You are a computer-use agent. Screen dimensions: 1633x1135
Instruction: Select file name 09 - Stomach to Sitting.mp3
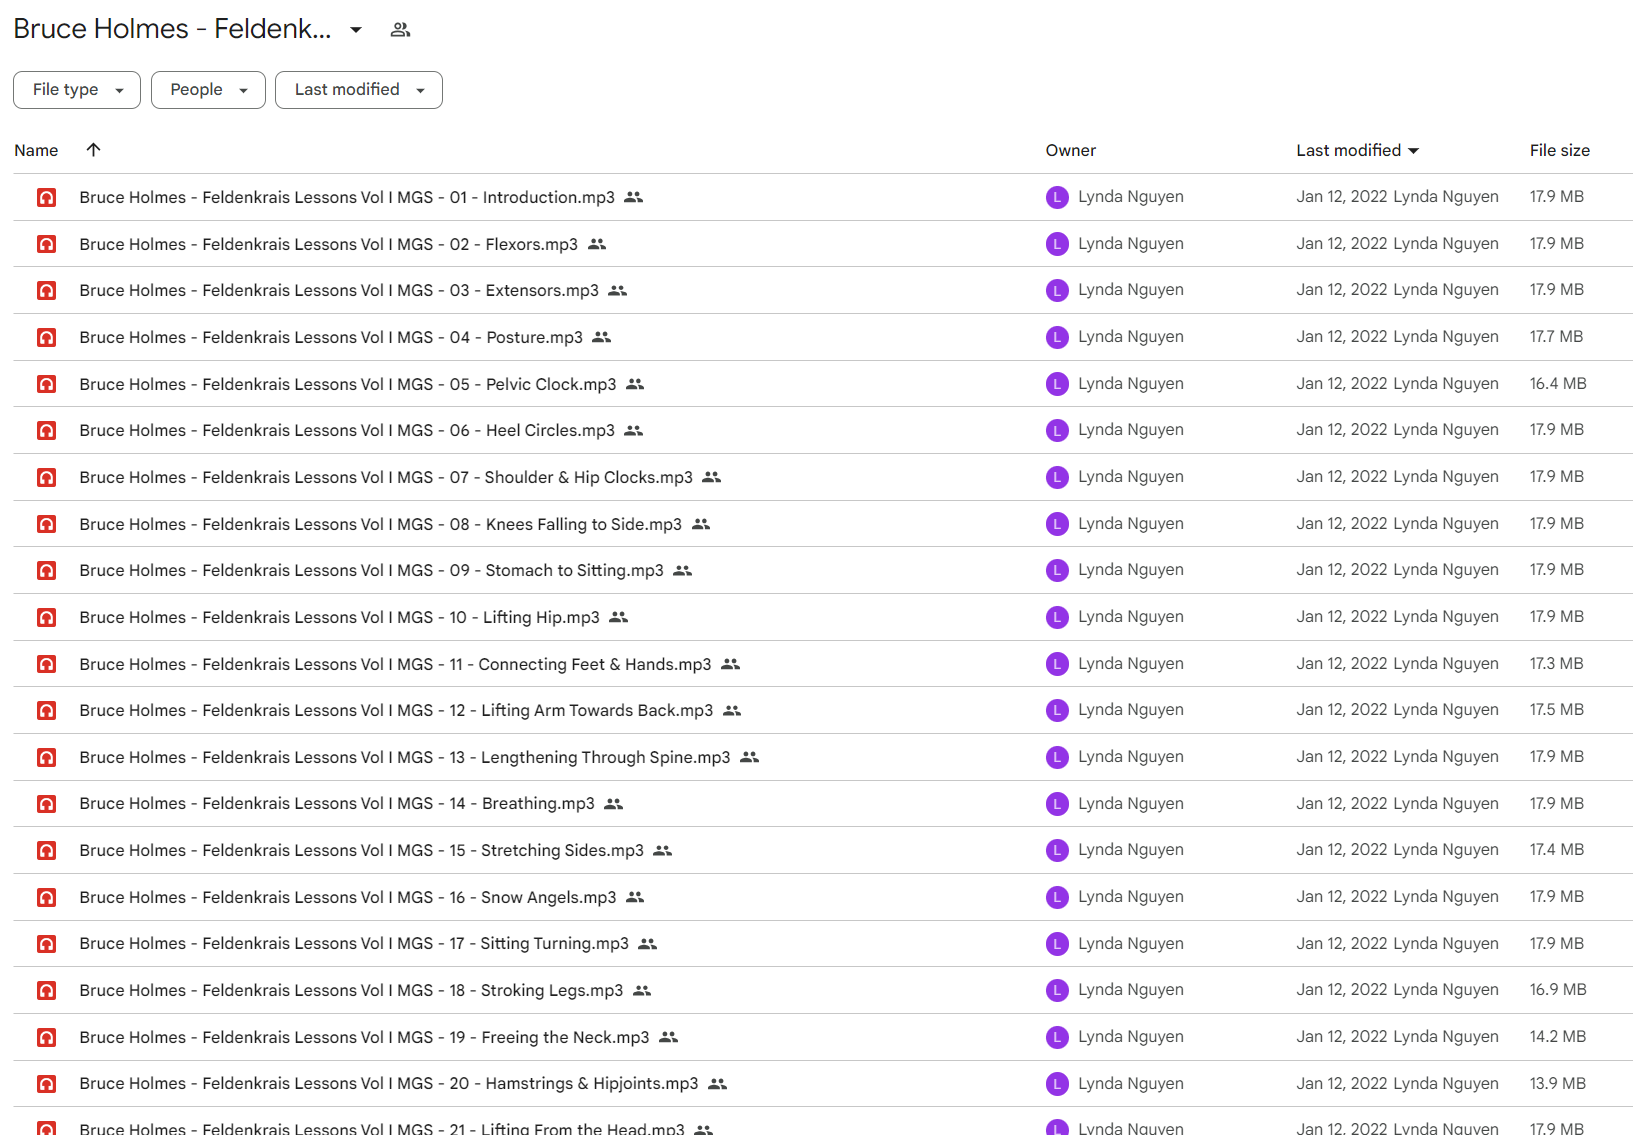coord(372,570)
